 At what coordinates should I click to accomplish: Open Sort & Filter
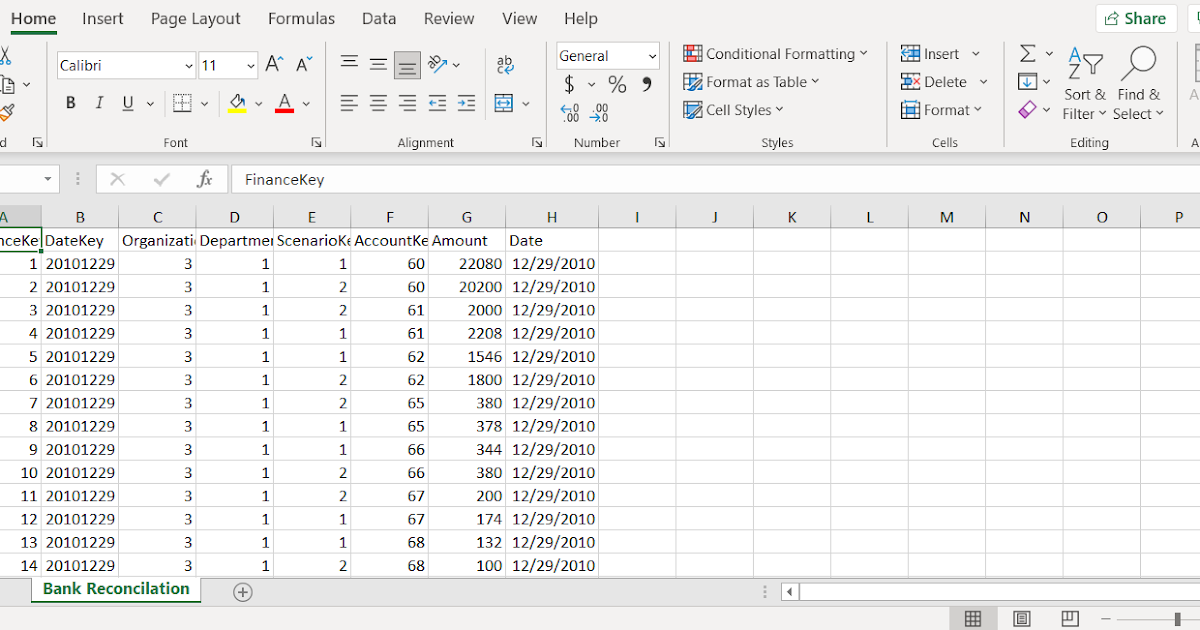pyautogui.click(x=1085, y=85)
